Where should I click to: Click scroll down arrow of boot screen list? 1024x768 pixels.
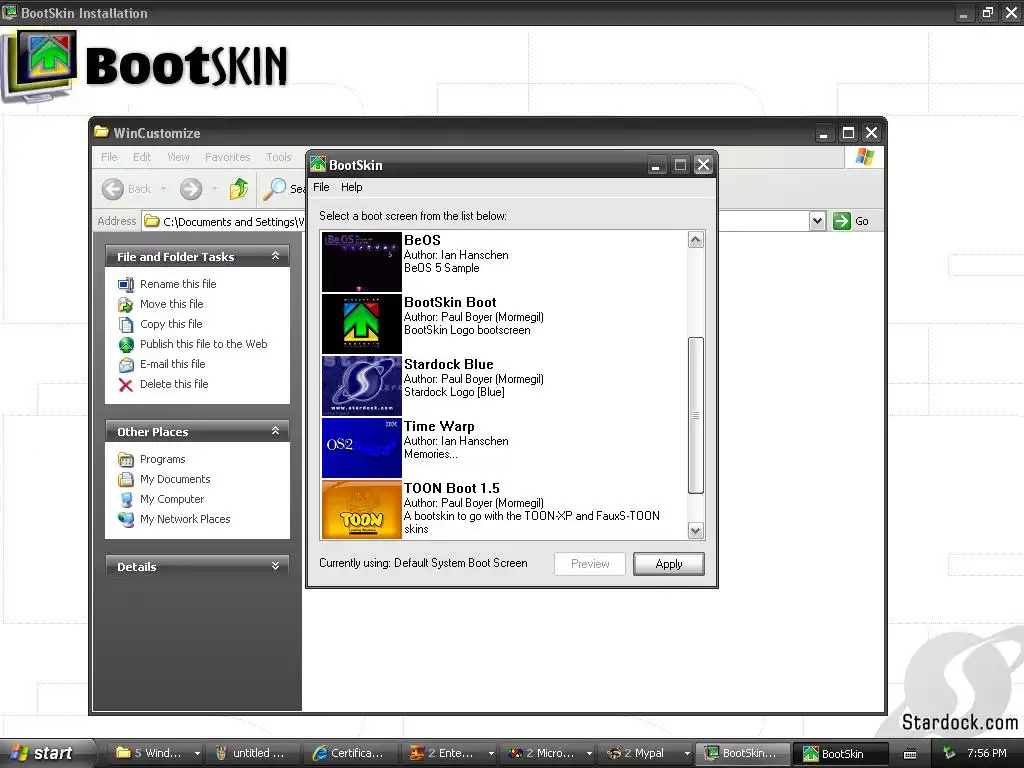click(696, 531)
